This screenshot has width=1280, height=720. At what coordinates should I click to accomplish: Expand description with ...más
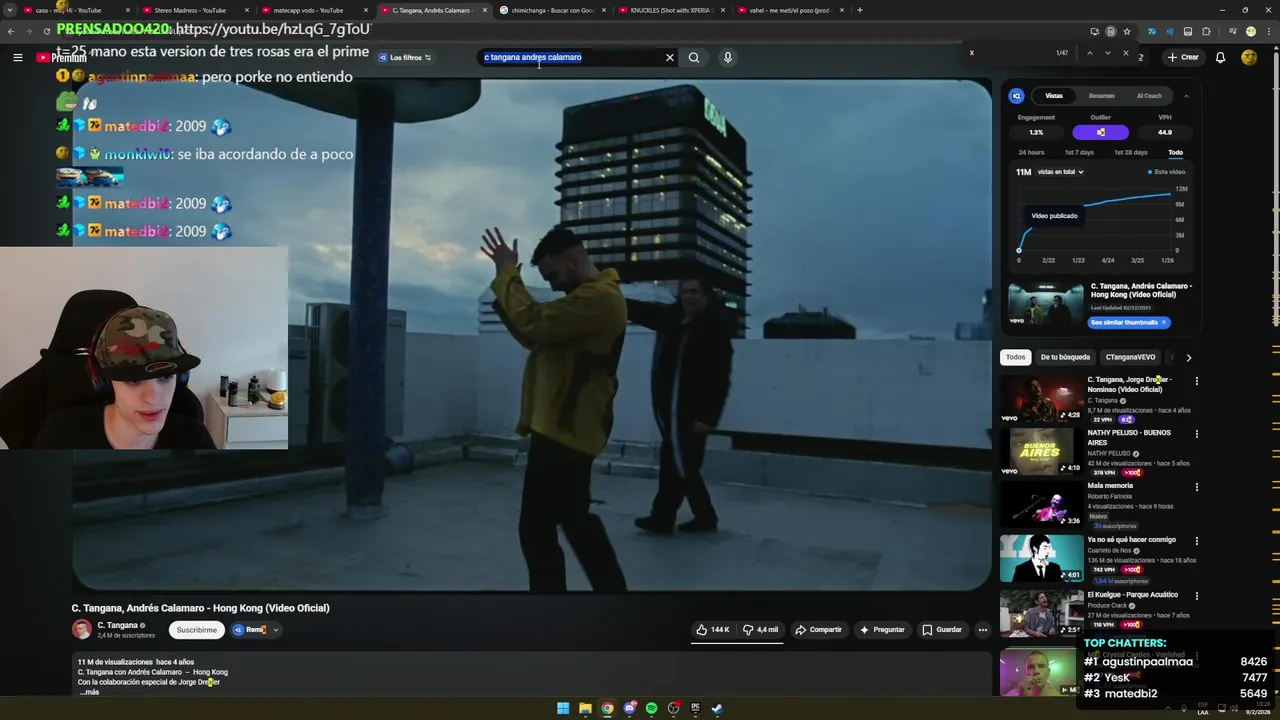point(89,692)
